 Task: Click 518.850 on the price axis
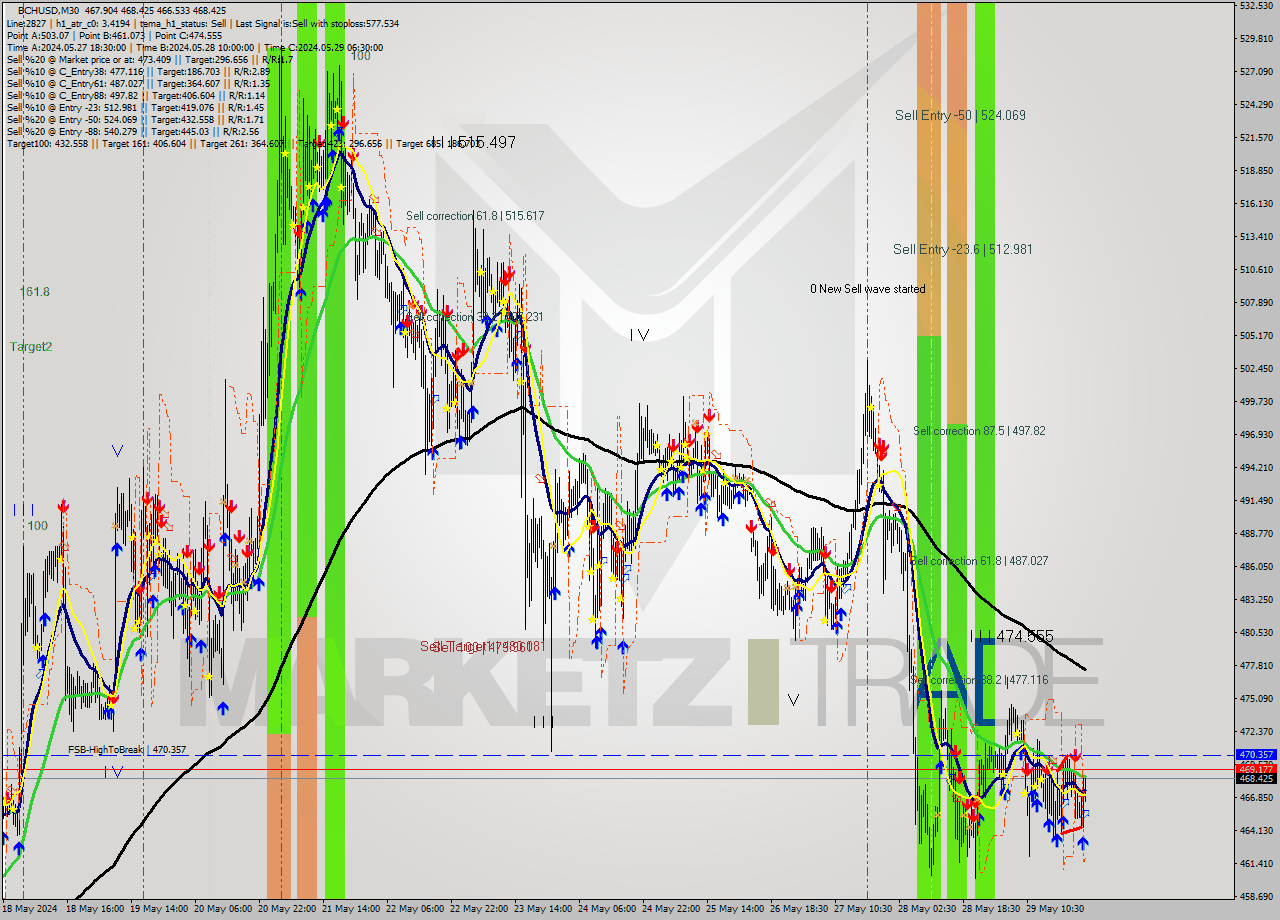coord(1256,171)
